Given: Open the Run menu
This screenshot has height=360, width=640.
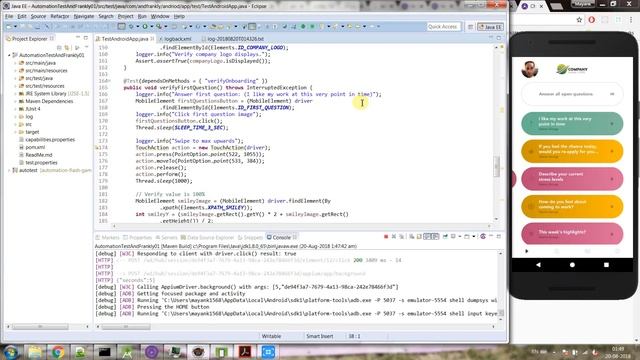Looking at the screenshot, I should [x=142, y=16].
